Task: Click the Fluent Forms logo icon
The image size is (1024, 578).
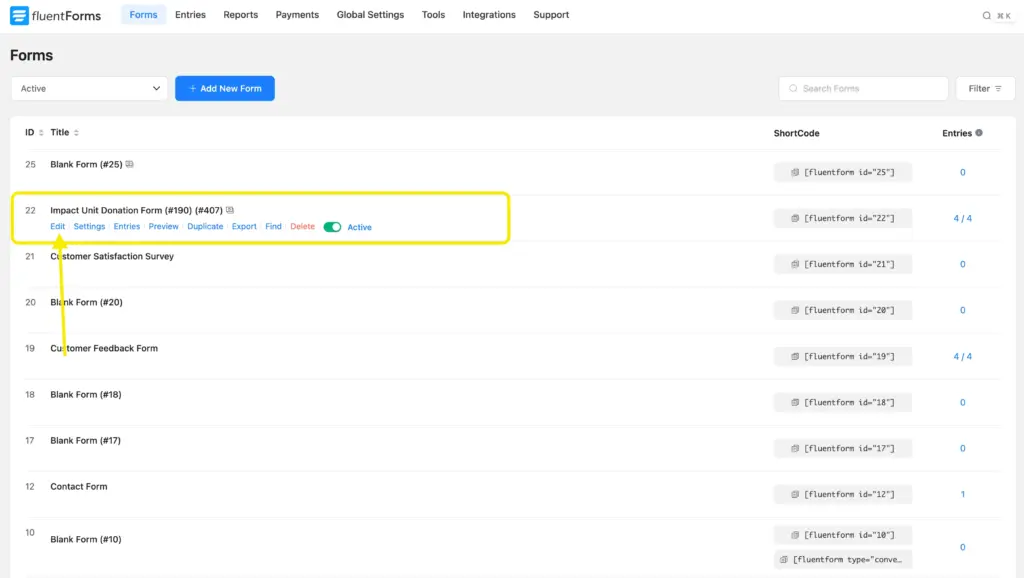Action: (x=19, y=16)
